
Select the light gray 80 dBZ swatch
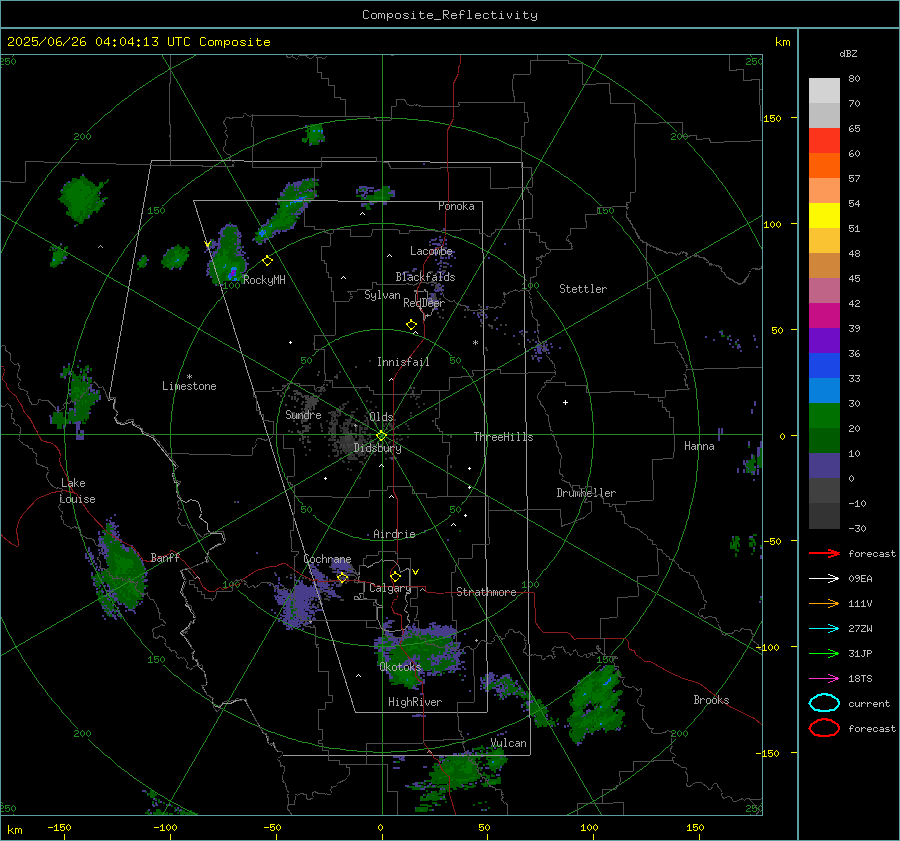[824, 91]
